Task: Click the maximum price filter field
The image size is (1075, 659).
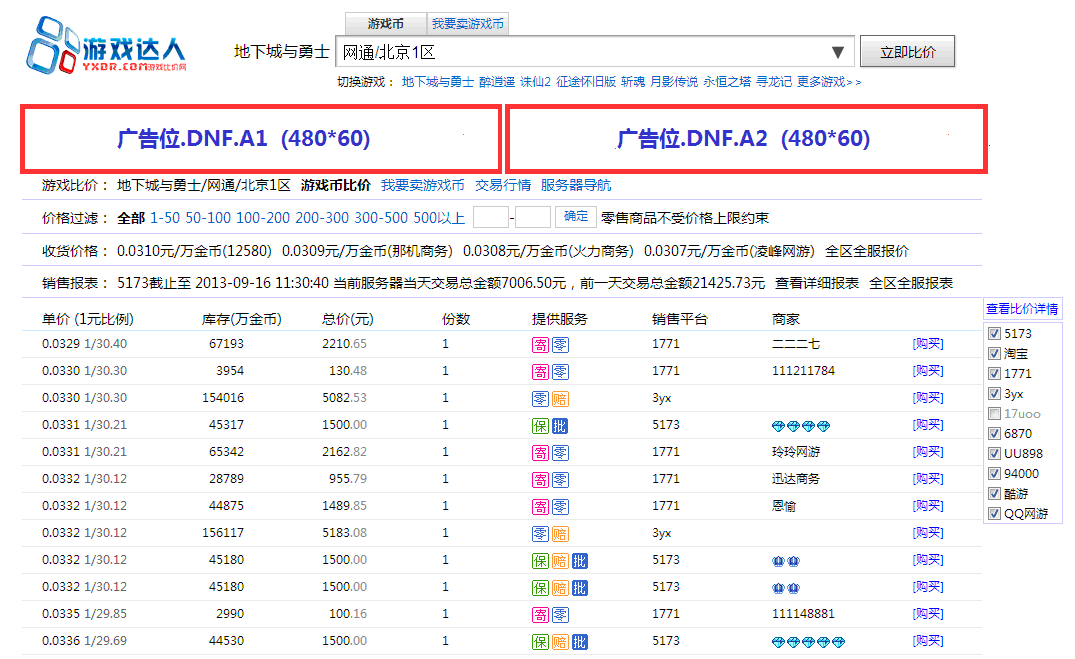Action: (533, 217)
